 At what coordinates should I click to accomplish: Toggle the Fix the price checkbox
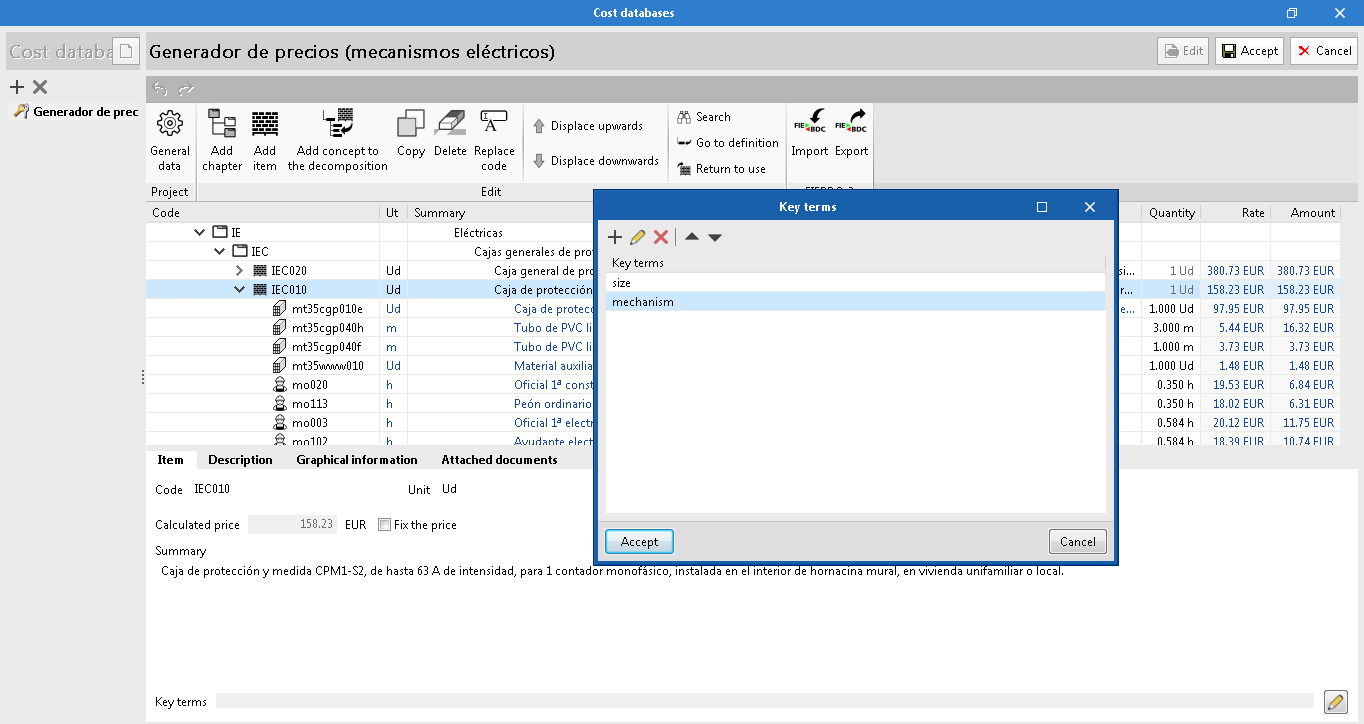coord(384,524)
